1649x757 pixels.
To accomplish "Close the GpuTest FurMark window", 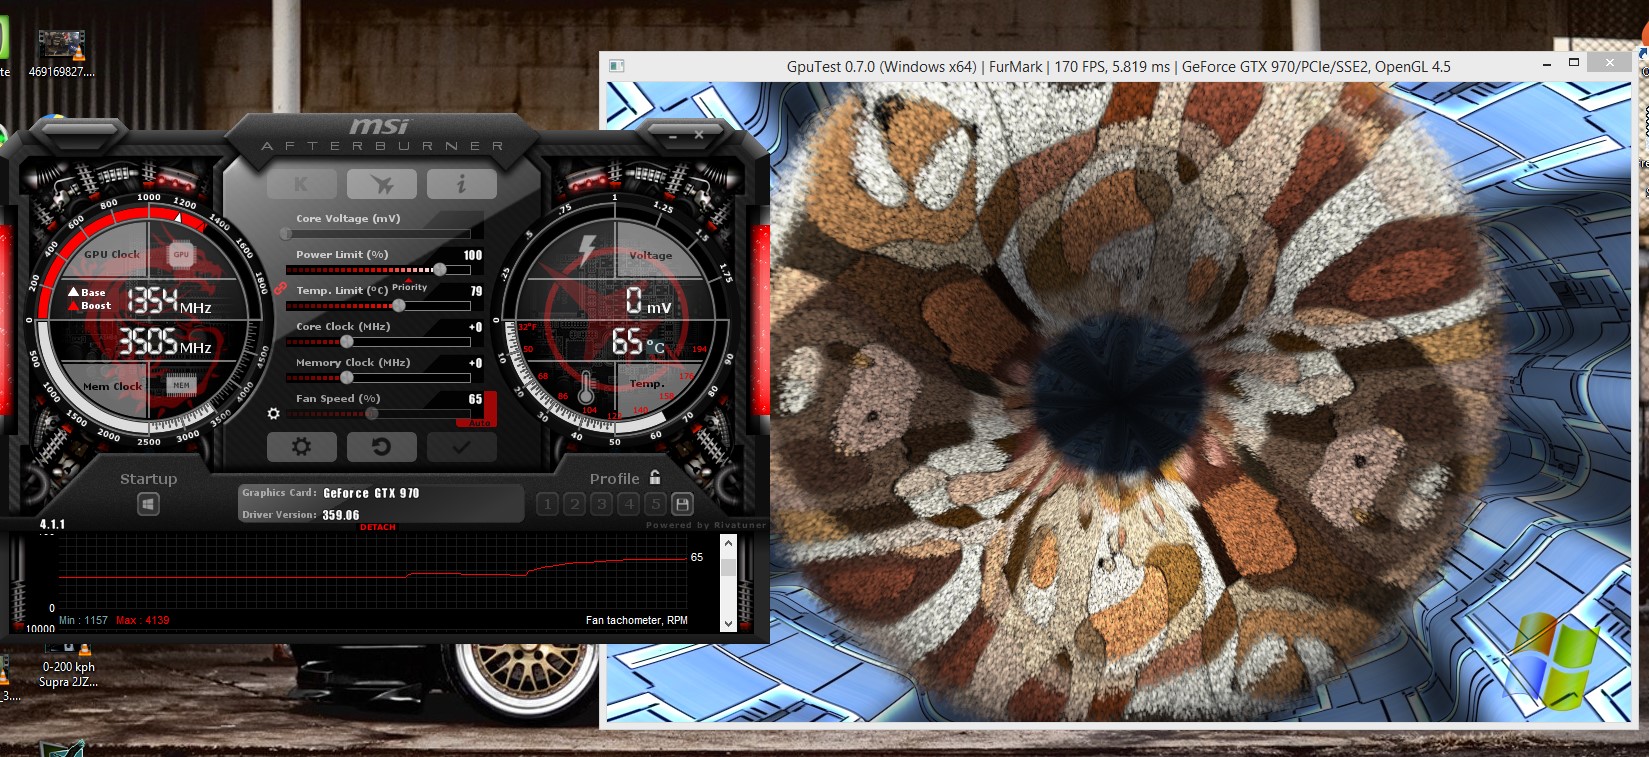I will 1610,62.
